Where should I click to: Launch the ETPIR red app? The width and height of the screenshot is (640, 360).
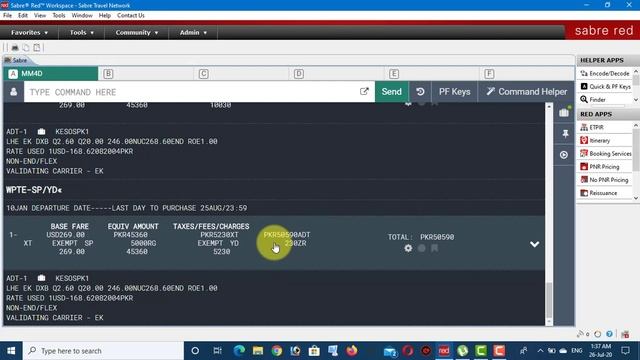coord(592,127)
